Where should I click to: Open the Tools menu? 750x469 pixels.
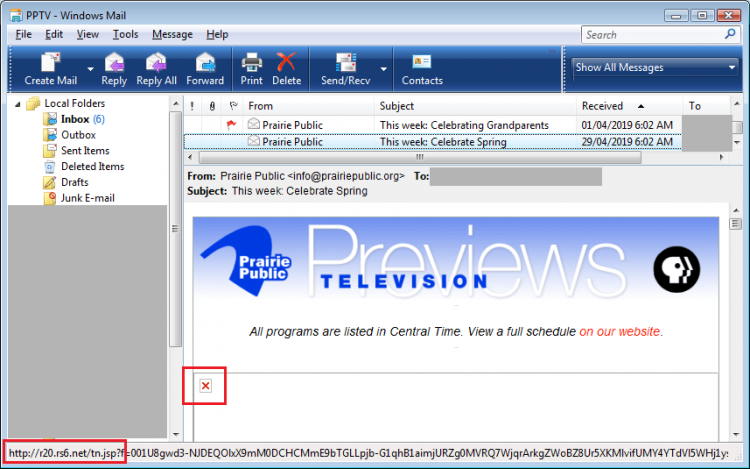click(125, 34)
